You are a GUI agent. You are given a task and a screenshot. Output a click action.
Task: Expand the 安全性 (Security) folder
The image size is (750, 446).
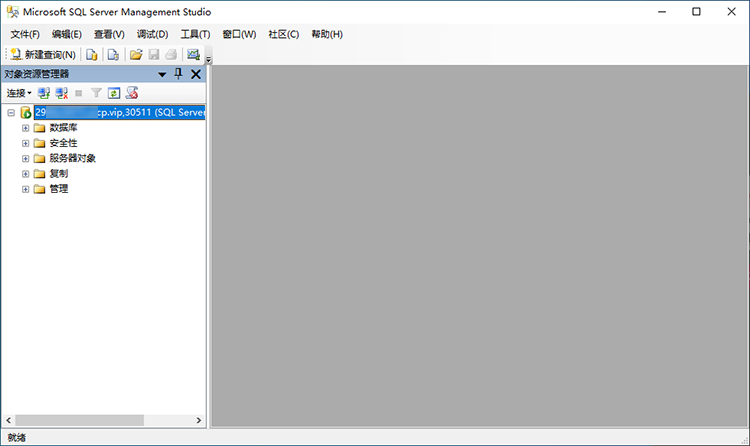26,143
